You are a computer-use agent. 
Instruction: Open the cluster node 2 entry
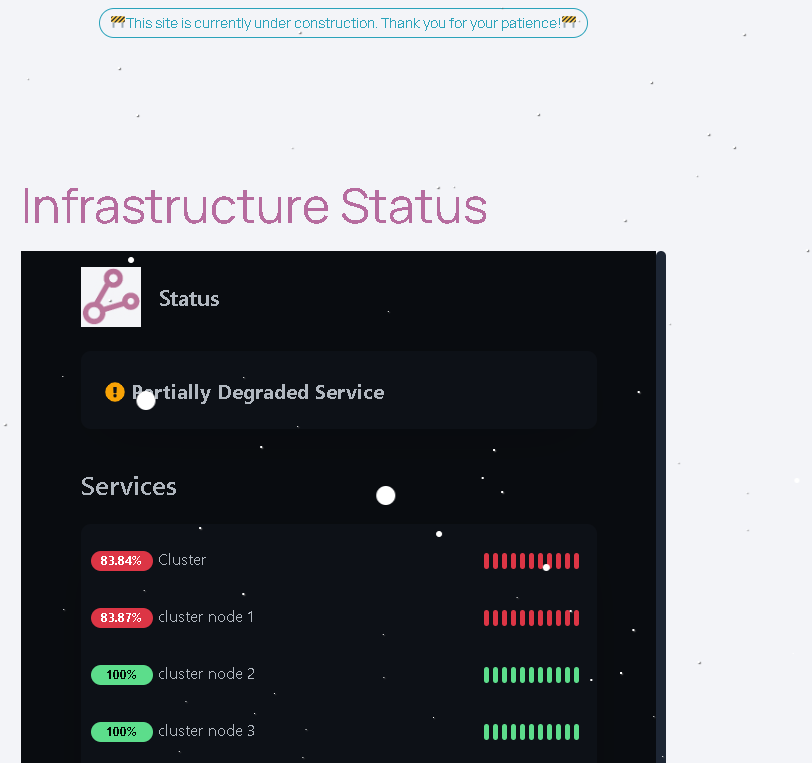206,674
